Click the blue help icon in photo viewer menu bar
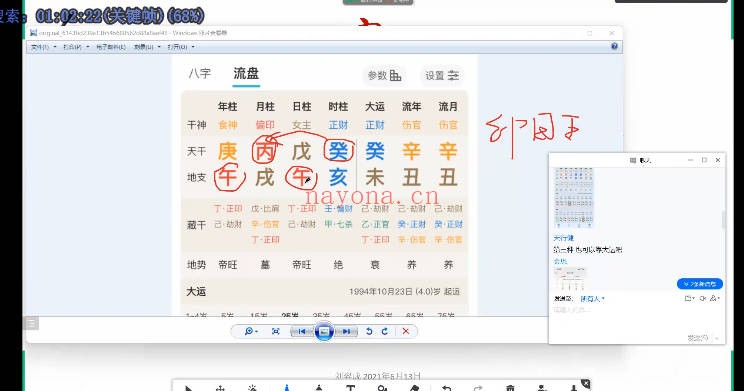The image size is (744, 391). (614, 47)
